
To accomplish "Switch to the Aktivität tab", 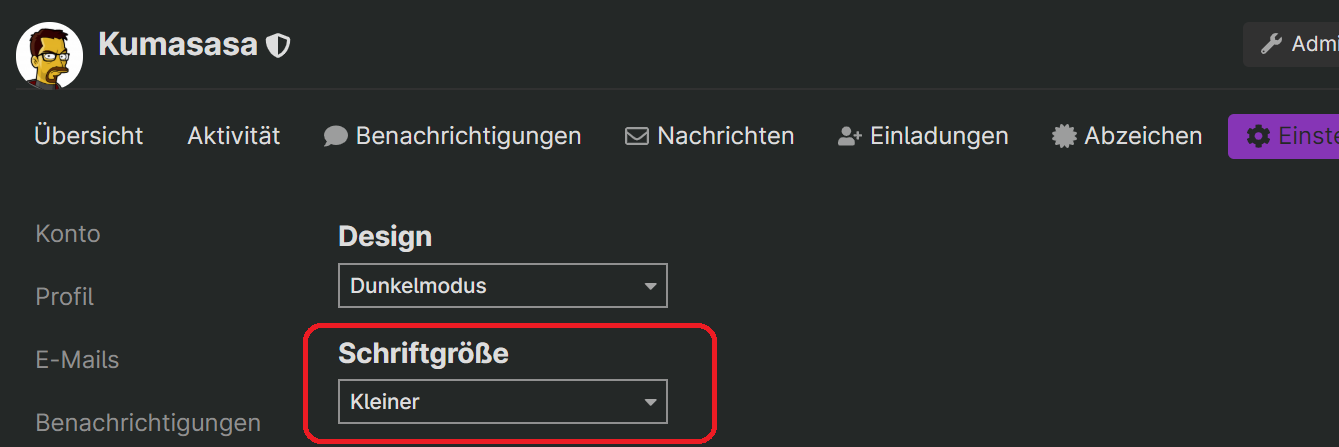I will coord(234,135).
